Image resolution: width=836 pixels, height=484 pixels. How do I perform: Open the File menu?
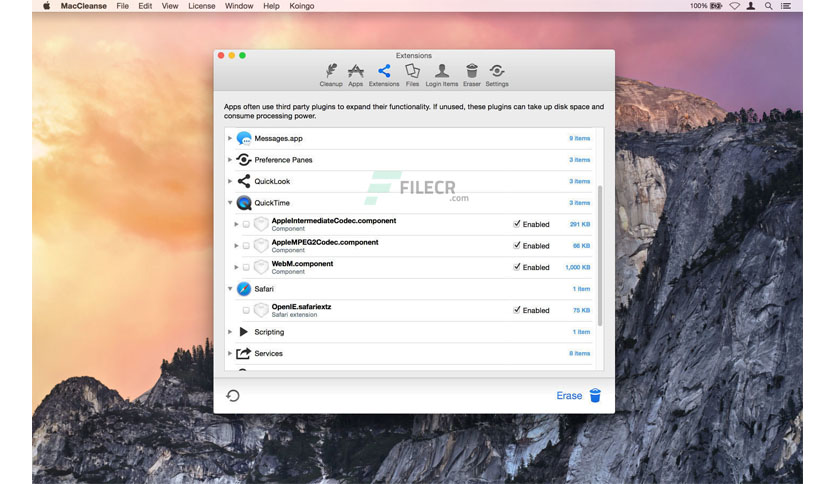(x=123, y=6)
